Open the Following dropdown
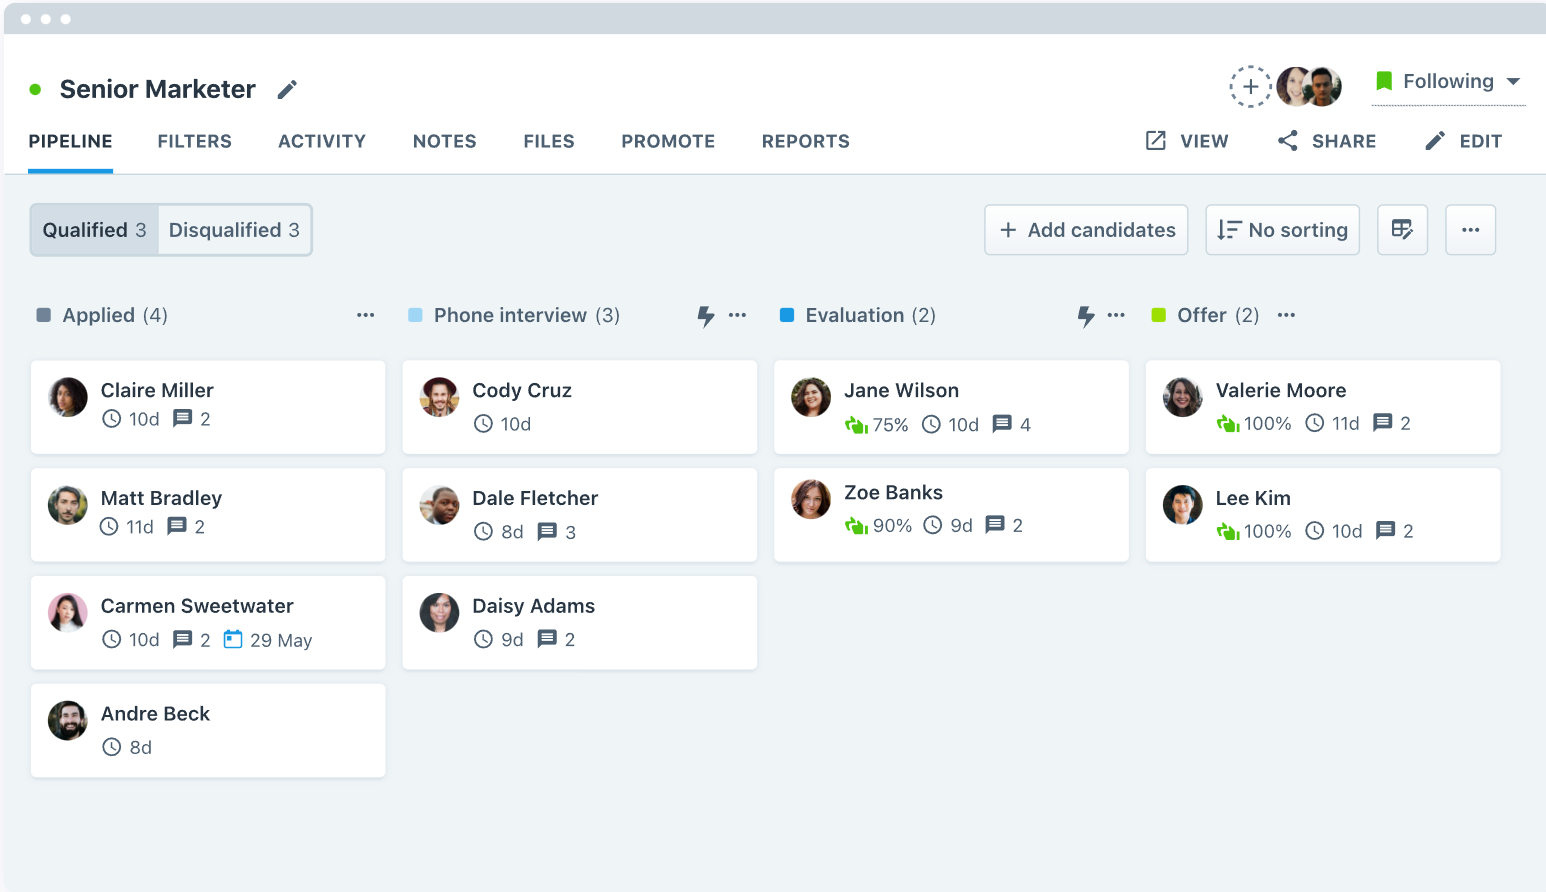Image resolution: width=1546 pixels, height=892 pixels. [1448, 82]
